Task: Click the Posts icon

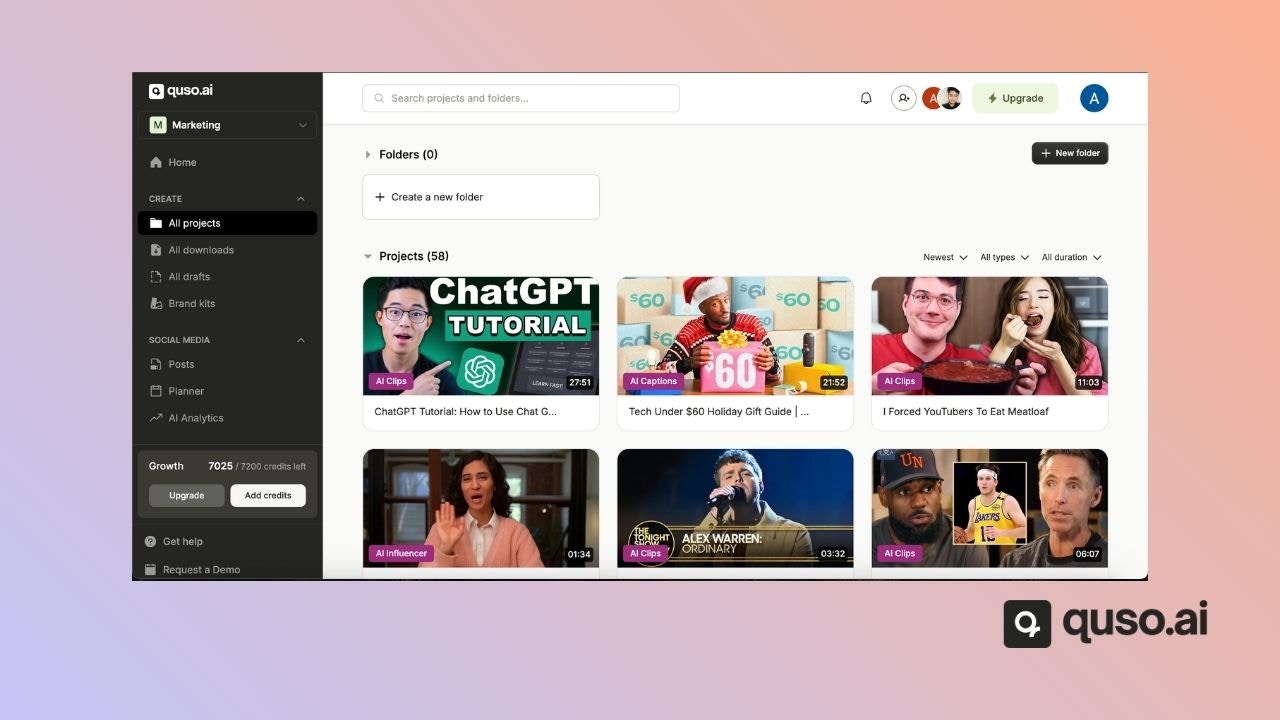Action: [x=155, y=364]
